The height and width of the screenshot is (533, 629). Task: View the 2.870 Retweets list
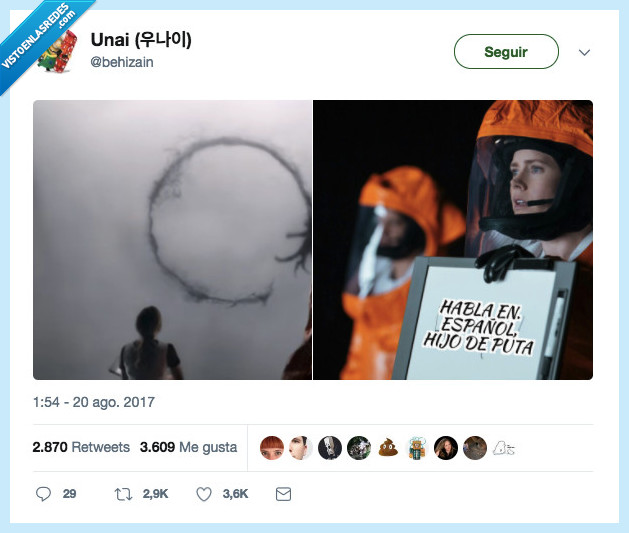[81, 447]
